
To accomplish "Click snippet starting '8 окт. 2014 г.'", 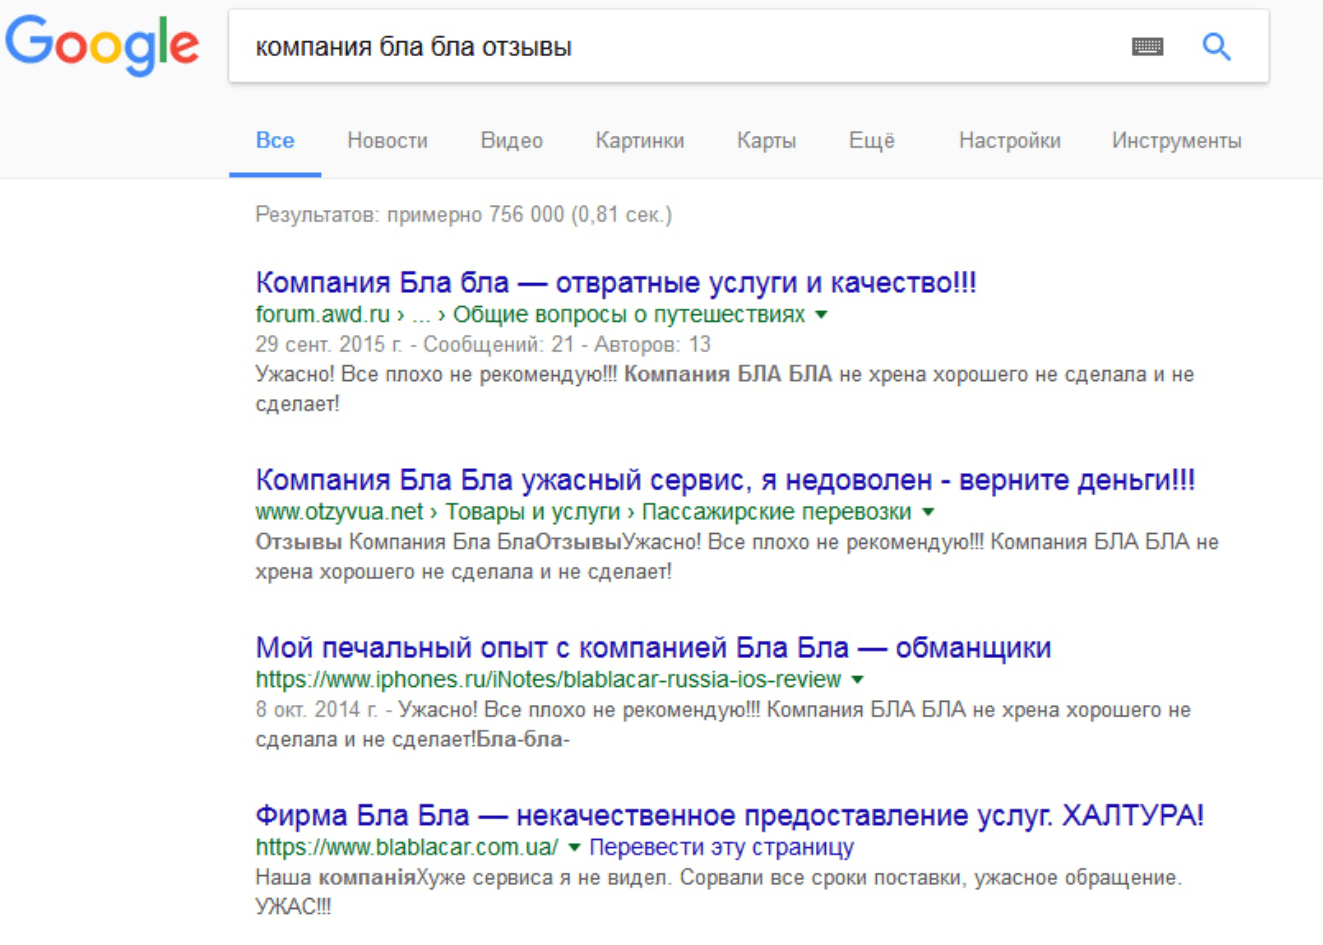I will [x=723, y=725].
